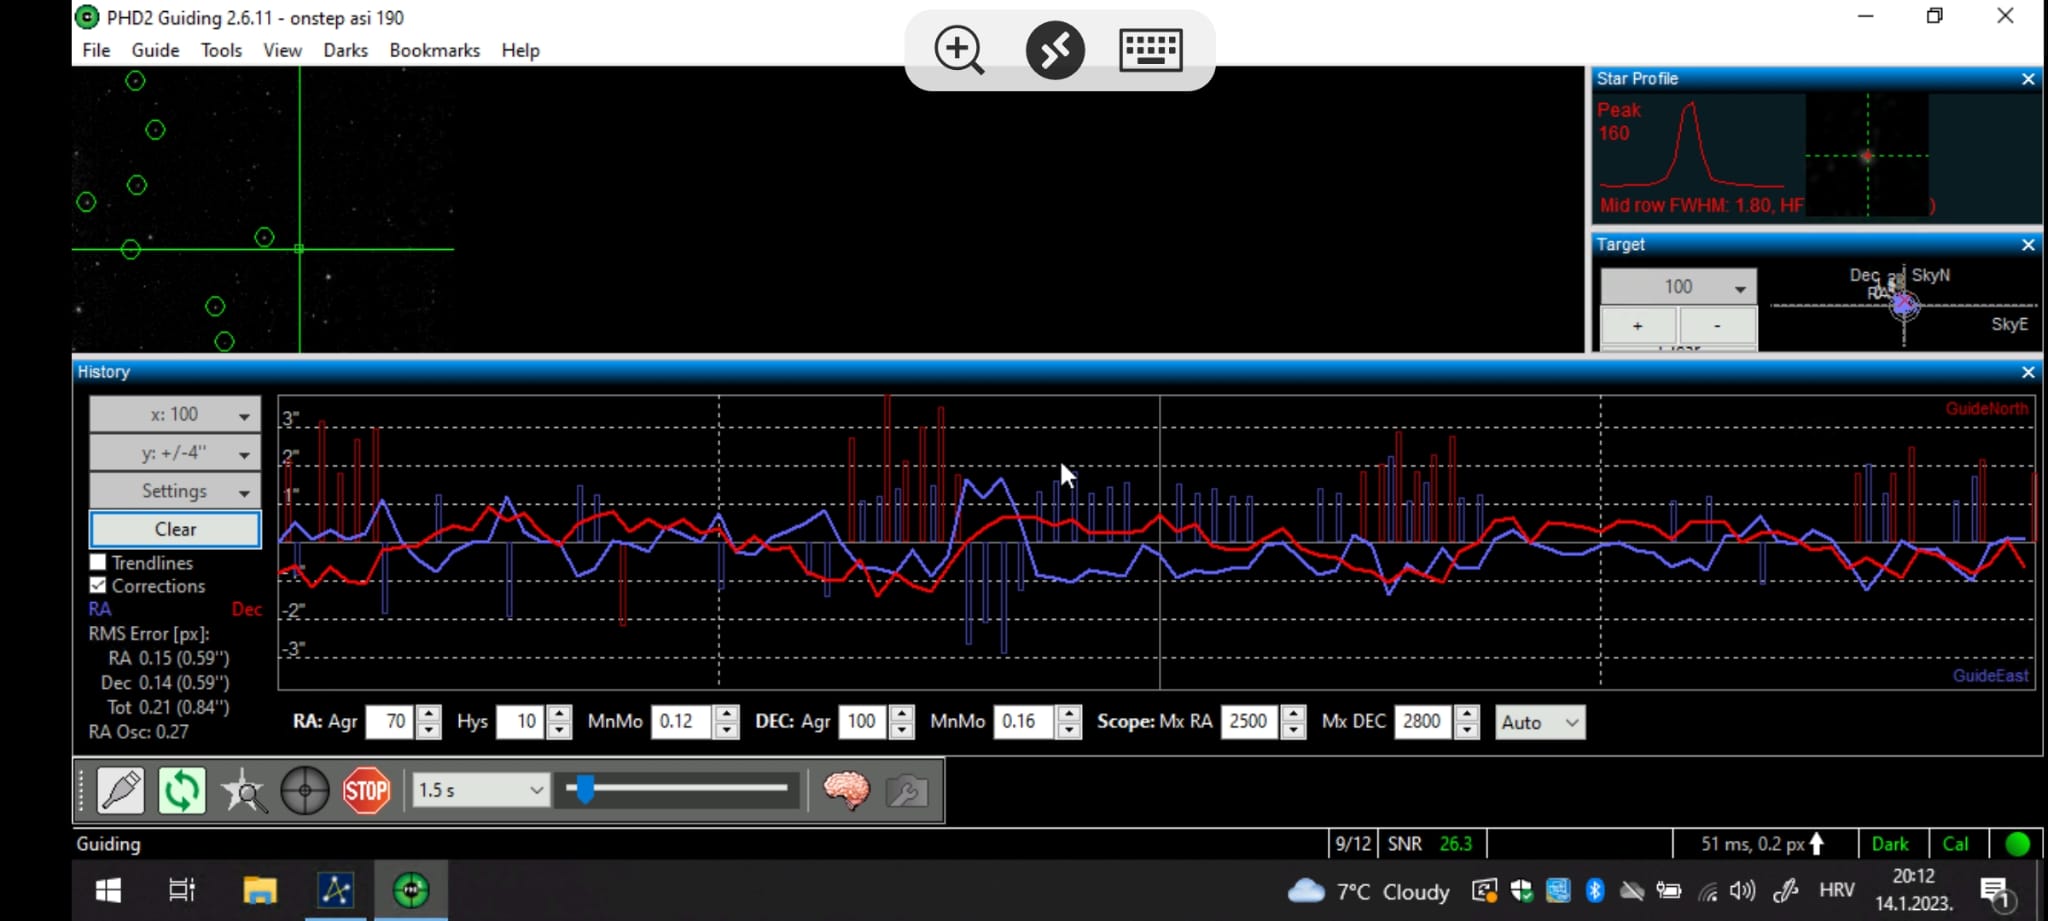Decrease RA Hys value with down arrow
This screenshot has height=921, width=2048.
(x=559, y=730)
